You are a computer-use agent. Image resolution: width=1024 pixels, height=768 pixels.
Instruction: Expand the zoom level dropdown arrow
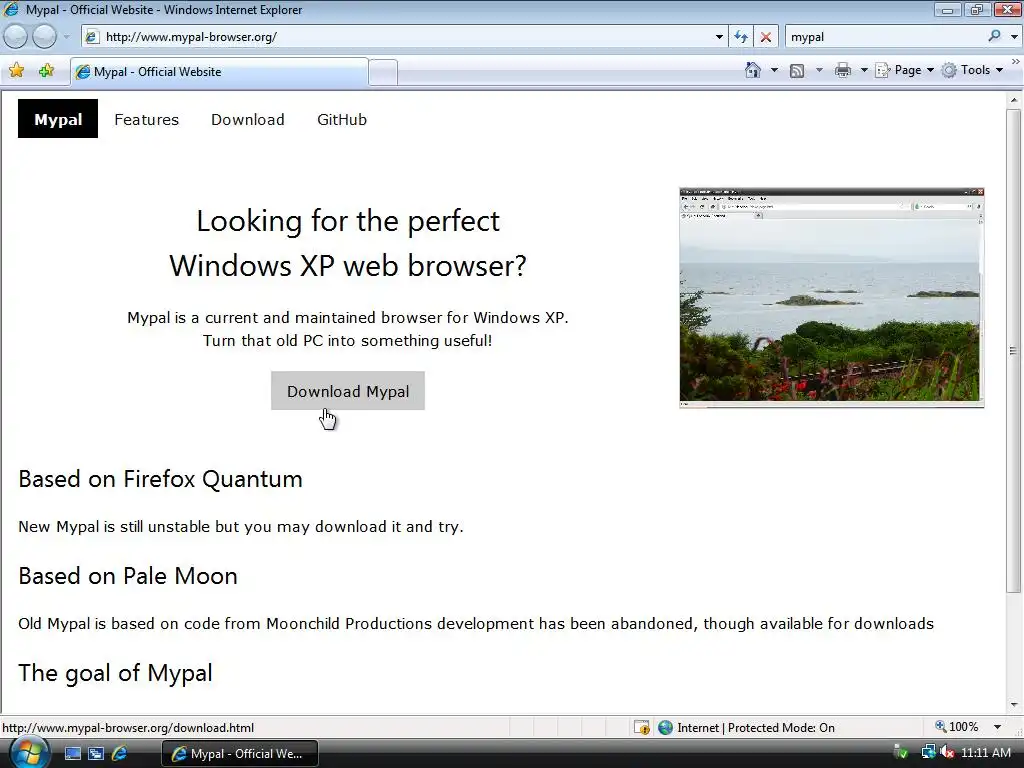(x=997, y=727)
